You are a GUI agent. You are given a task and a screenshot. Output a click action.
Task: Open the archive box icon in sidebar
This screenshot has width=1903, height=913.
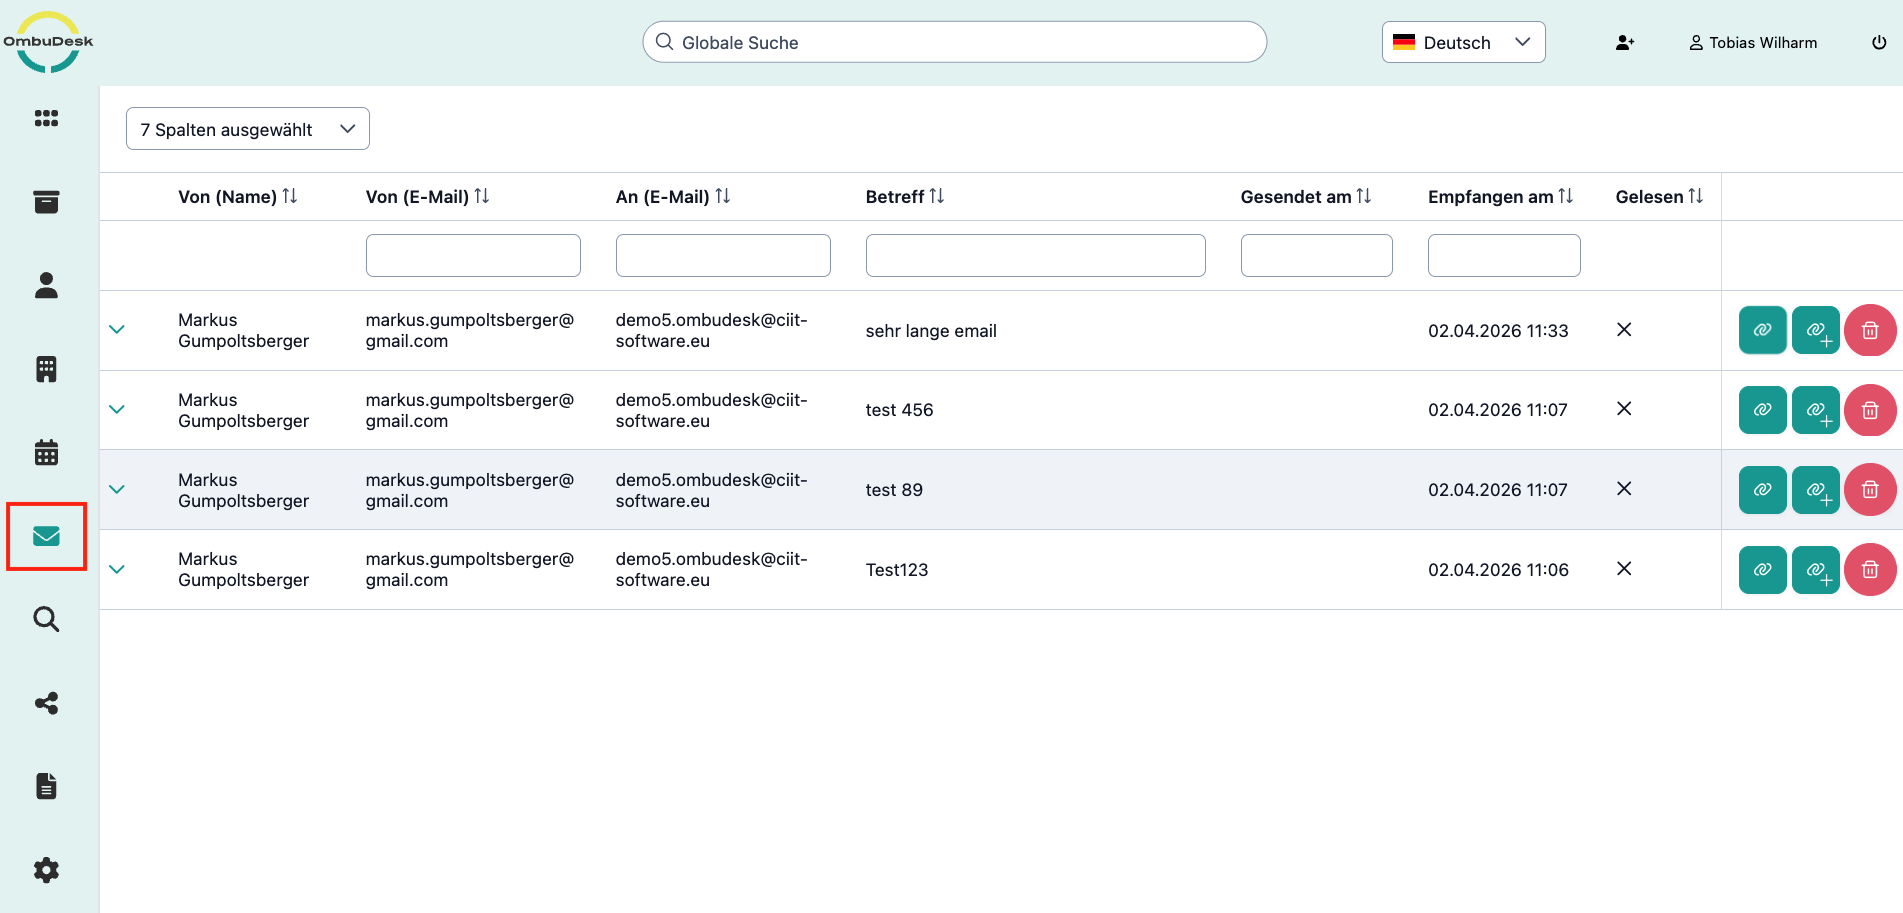pos(46,202)
